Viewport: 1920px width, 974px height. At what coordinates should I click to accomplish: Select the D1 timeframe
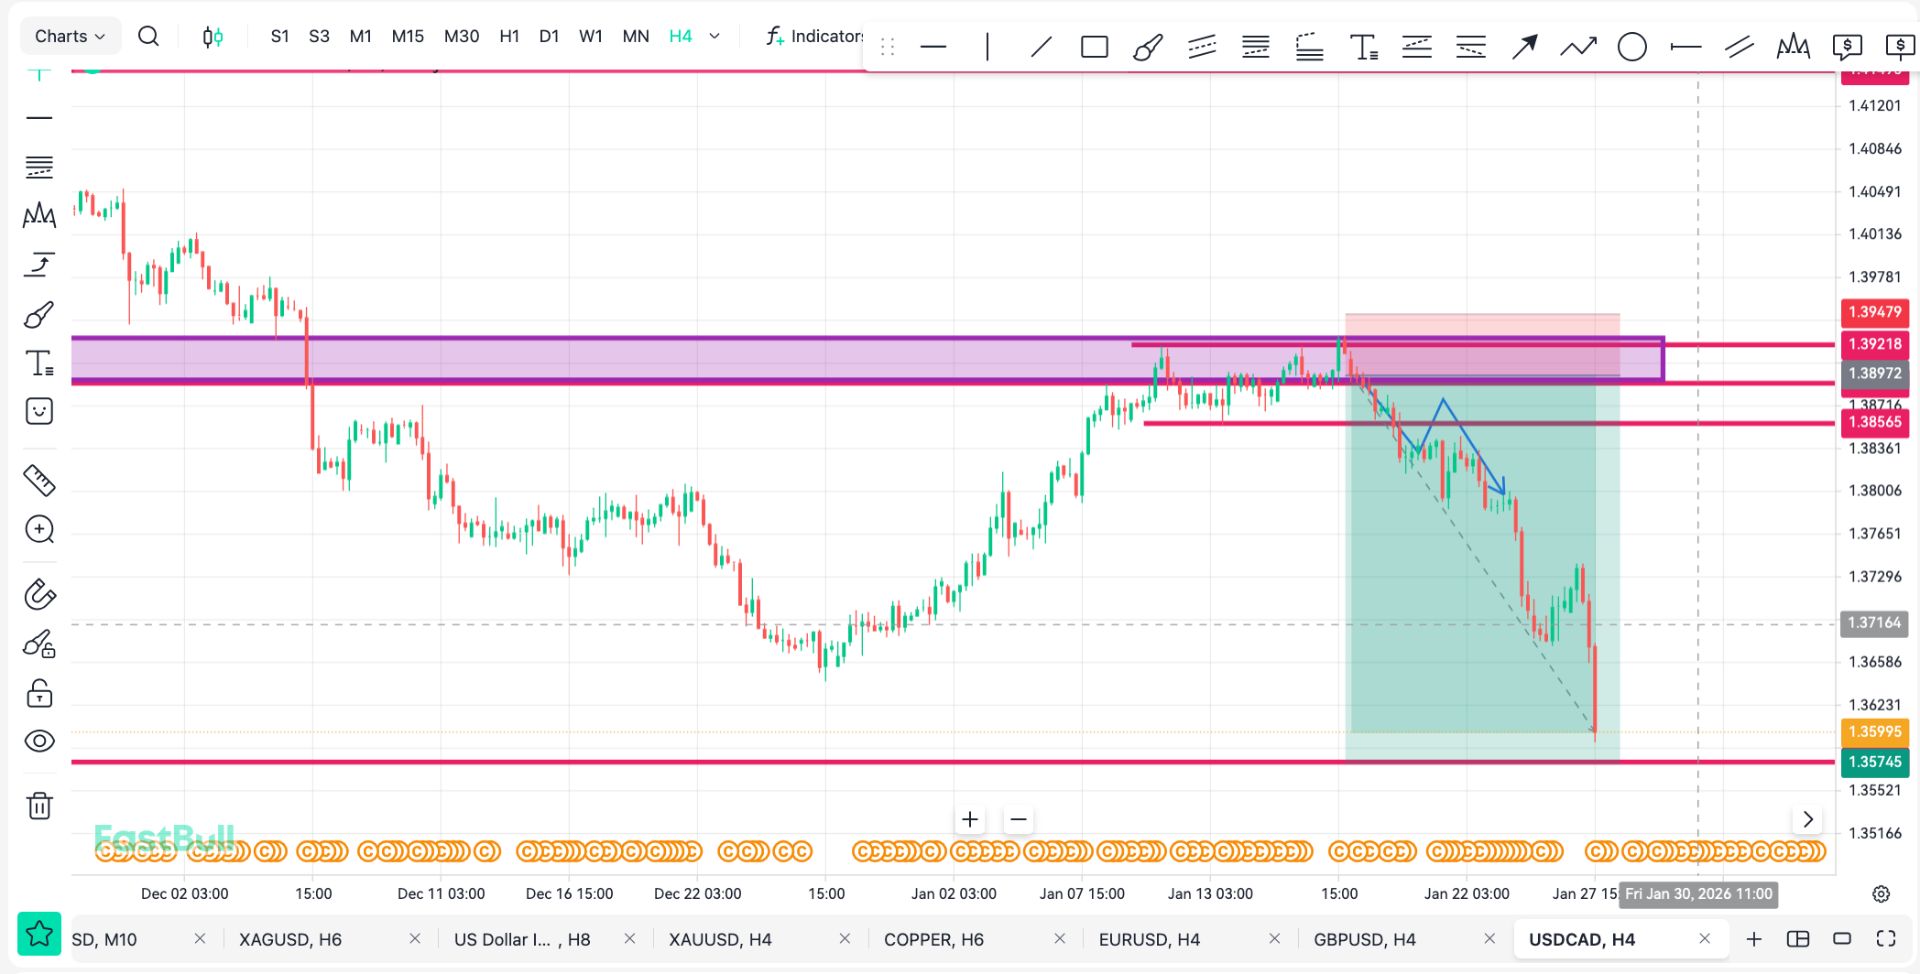pos(549,36)
